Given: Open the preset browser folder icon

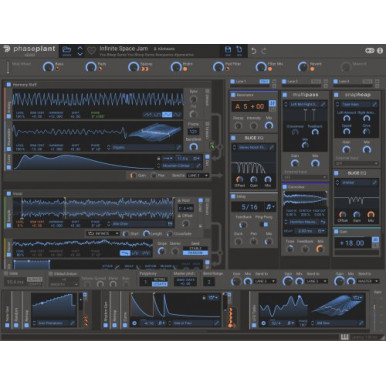Looking at the screenshot, I should click(x=67, y=50).
